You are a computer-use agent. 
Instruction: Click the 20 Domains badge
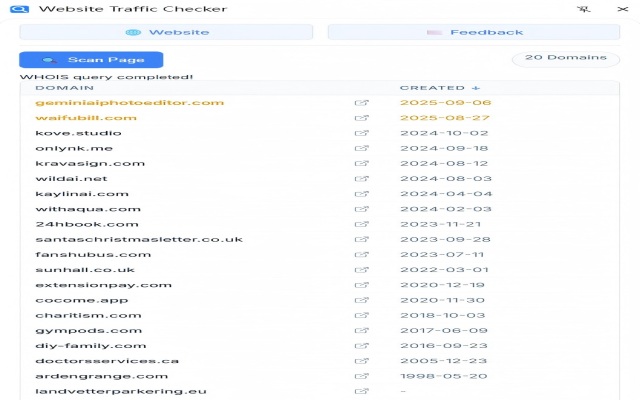tap(566, 58)
